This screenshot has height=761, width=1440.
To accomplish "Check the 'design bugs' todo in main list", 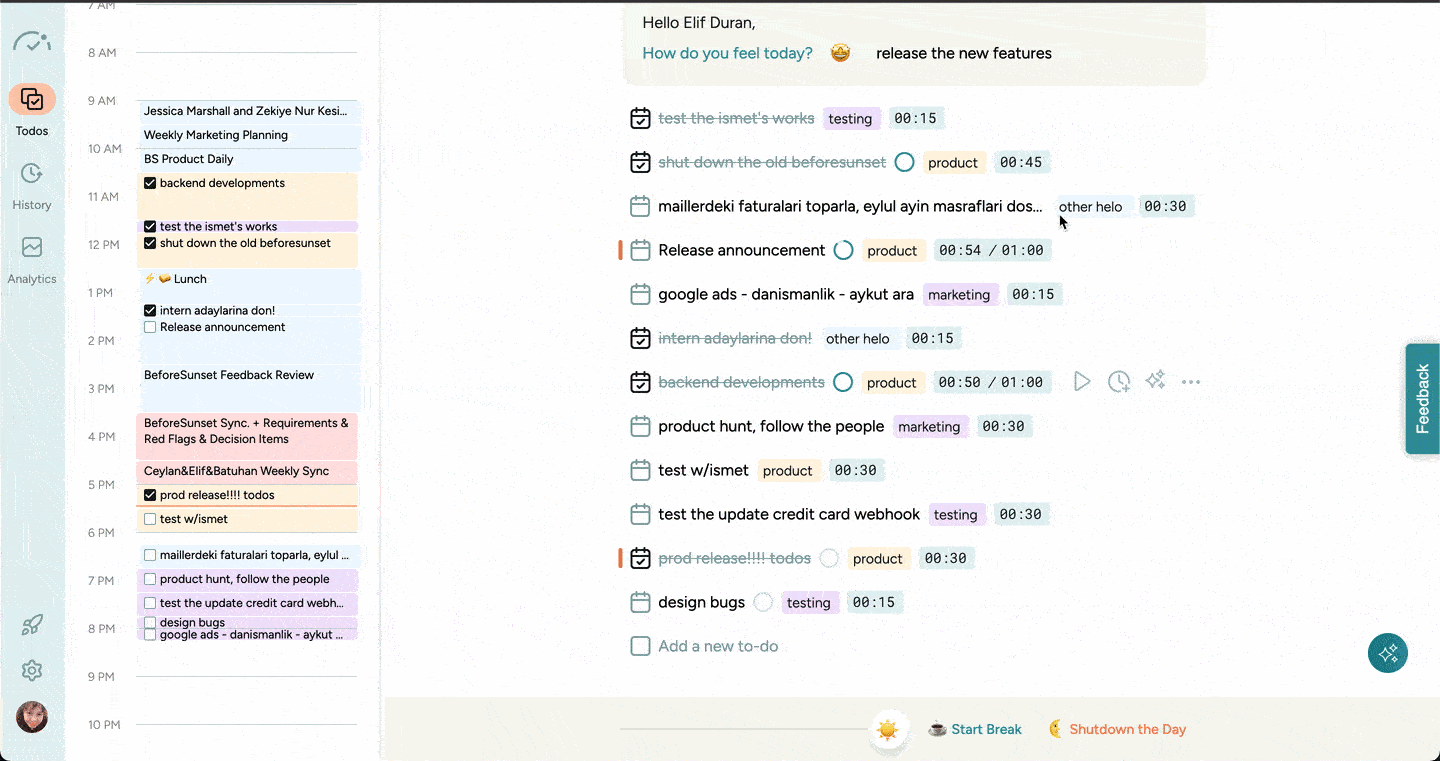I will point(640,603).
